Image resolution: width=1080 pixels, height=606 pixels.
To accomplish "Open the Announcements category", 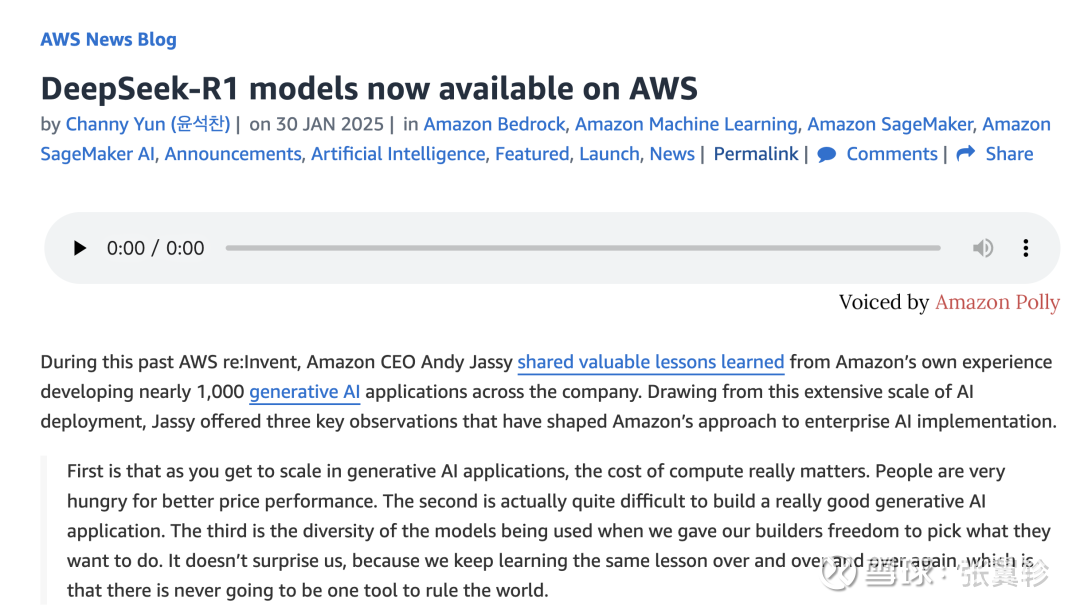I will (x=233, y=154).
